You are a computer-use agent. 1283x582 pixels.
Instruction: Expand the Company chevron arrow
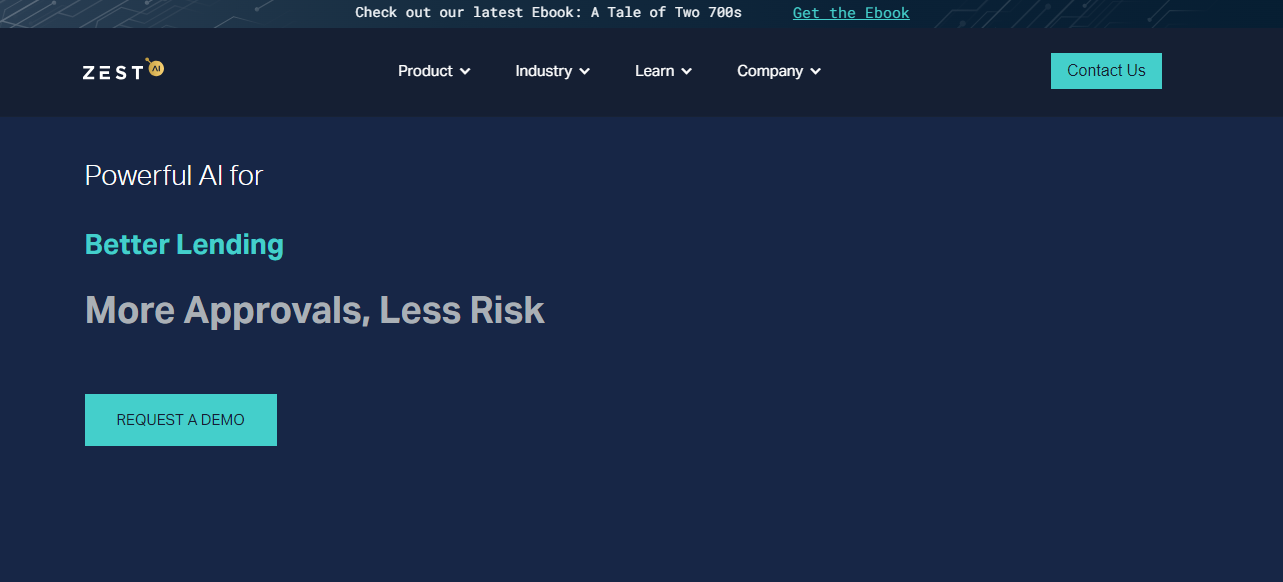(x=815, y=71)
